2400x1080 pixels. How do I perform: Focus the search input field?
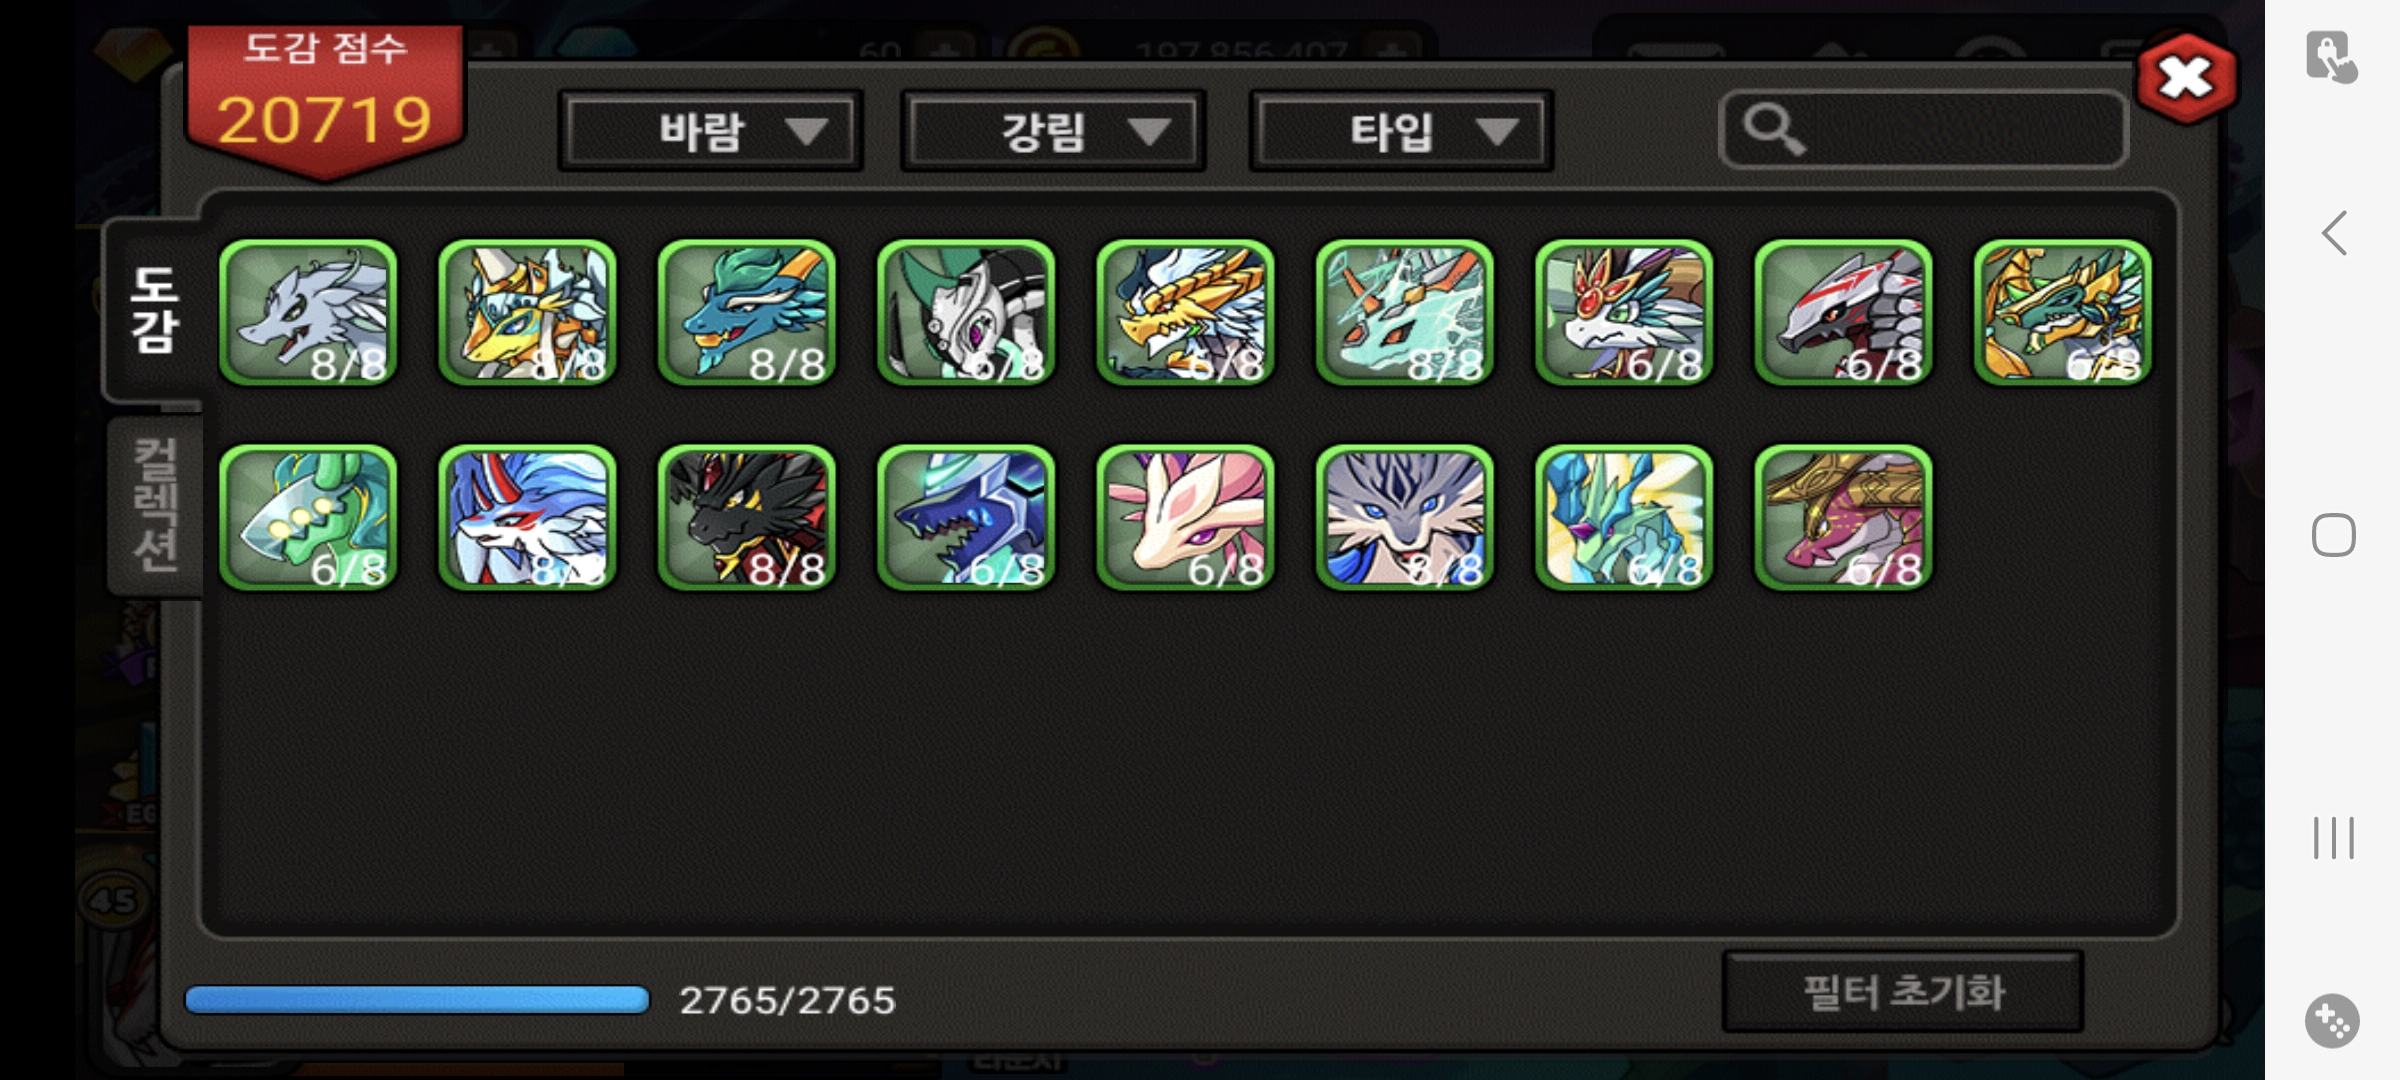pos(1923,129)
